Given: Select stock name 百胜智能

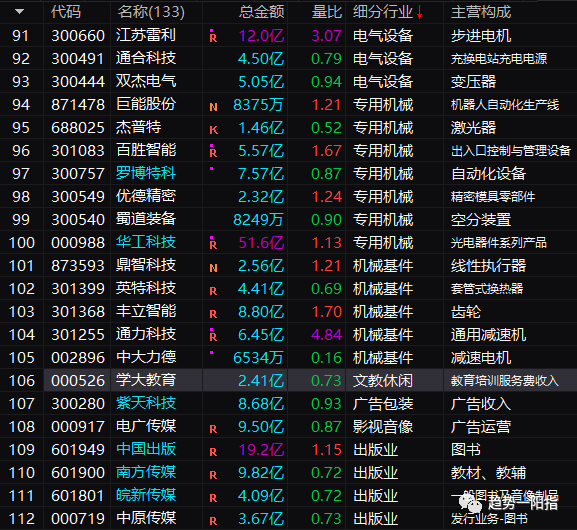Looking at the screenshot, I should pos(146,151).
